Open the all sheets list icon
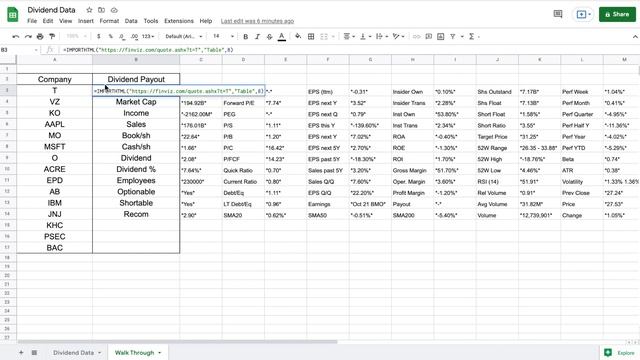Screen dimensions: 640x360 click(x=34, y=352)
